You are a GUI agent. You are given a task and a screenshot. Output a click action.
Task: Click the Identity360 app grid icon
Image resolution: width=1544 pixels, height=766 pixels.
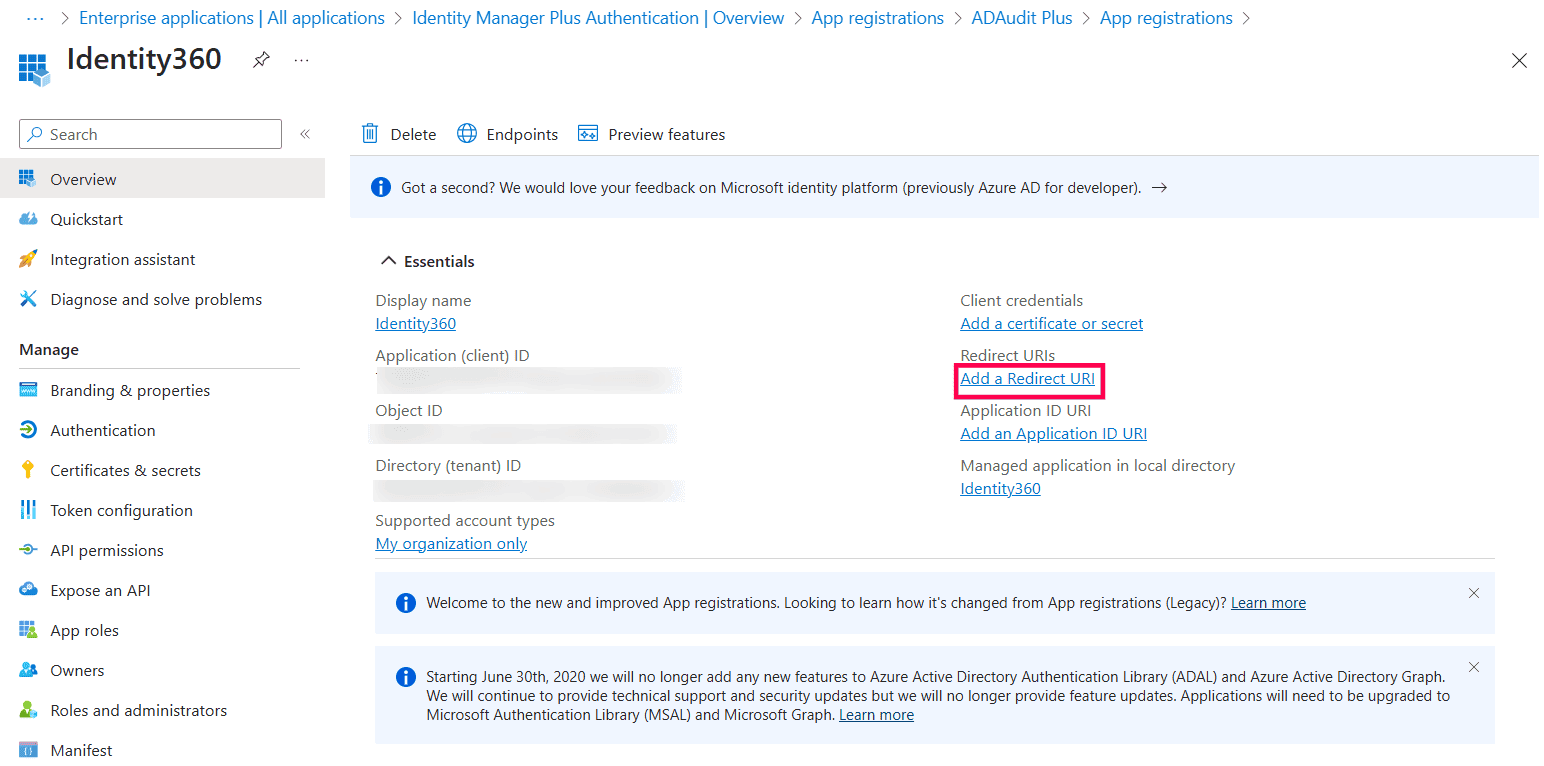pyautogui.click(x=34, y=69)
